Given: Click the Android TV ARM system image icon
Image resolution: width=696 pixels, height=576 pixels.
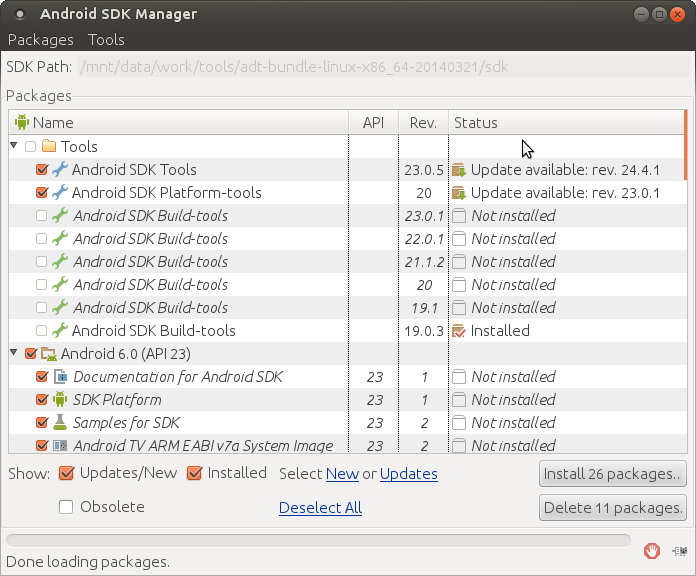Looking at the screenshot, I should tap(60, 446).
